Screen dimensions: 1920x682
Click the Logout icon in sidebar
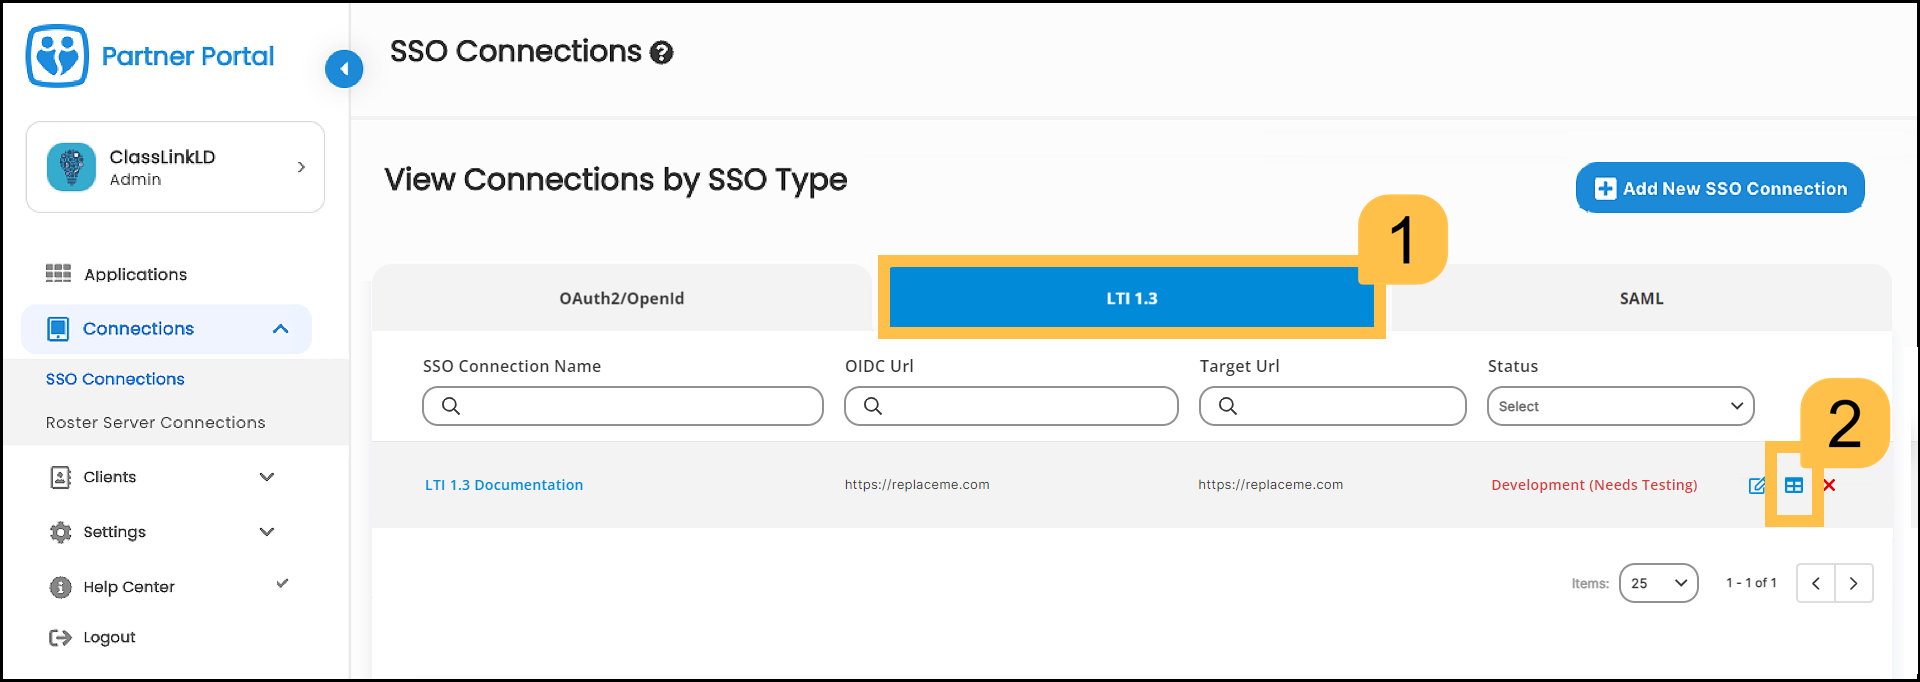[x=60, y=638]
